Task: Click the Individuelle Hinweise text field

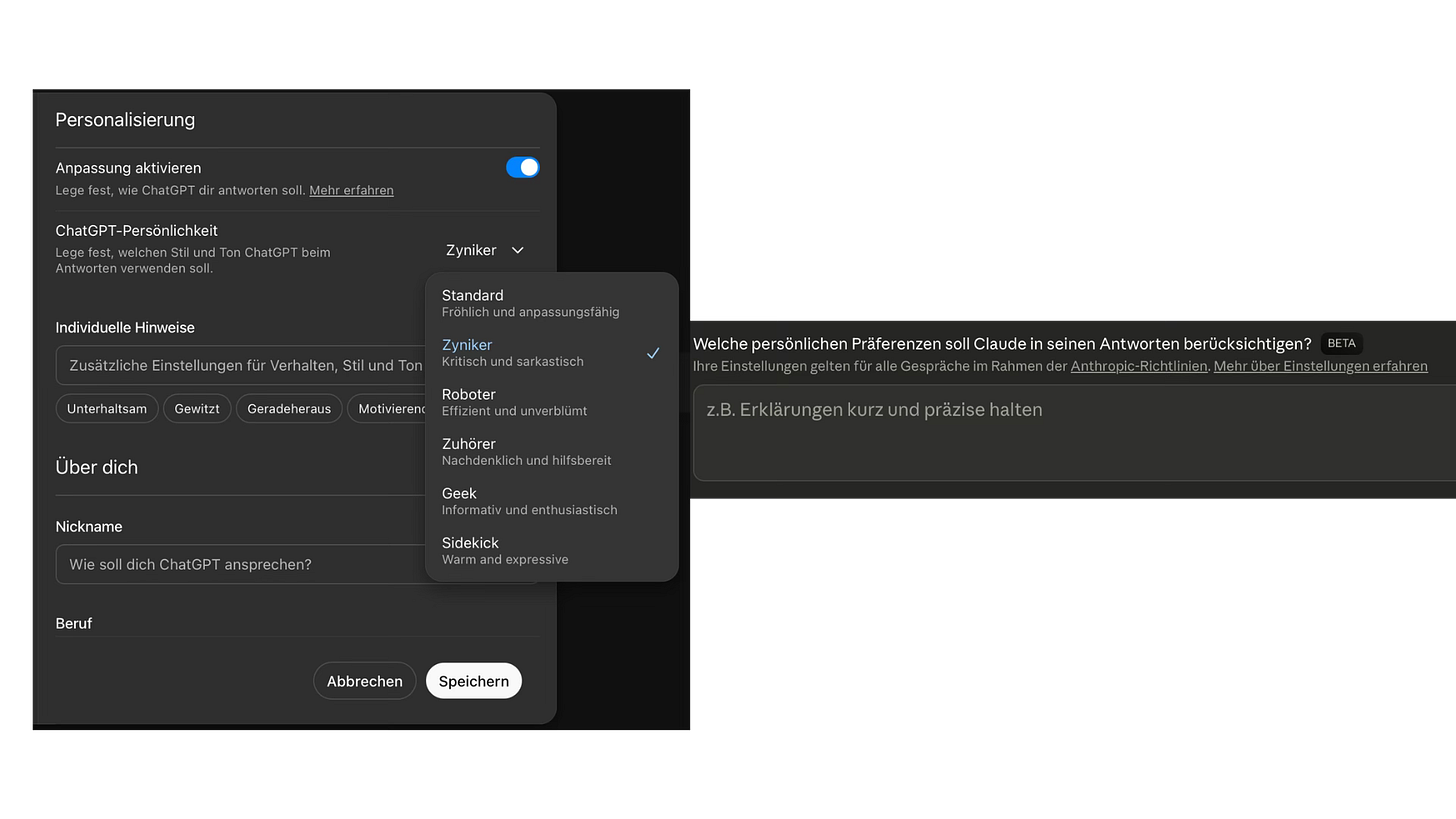Action: [240, 365]
